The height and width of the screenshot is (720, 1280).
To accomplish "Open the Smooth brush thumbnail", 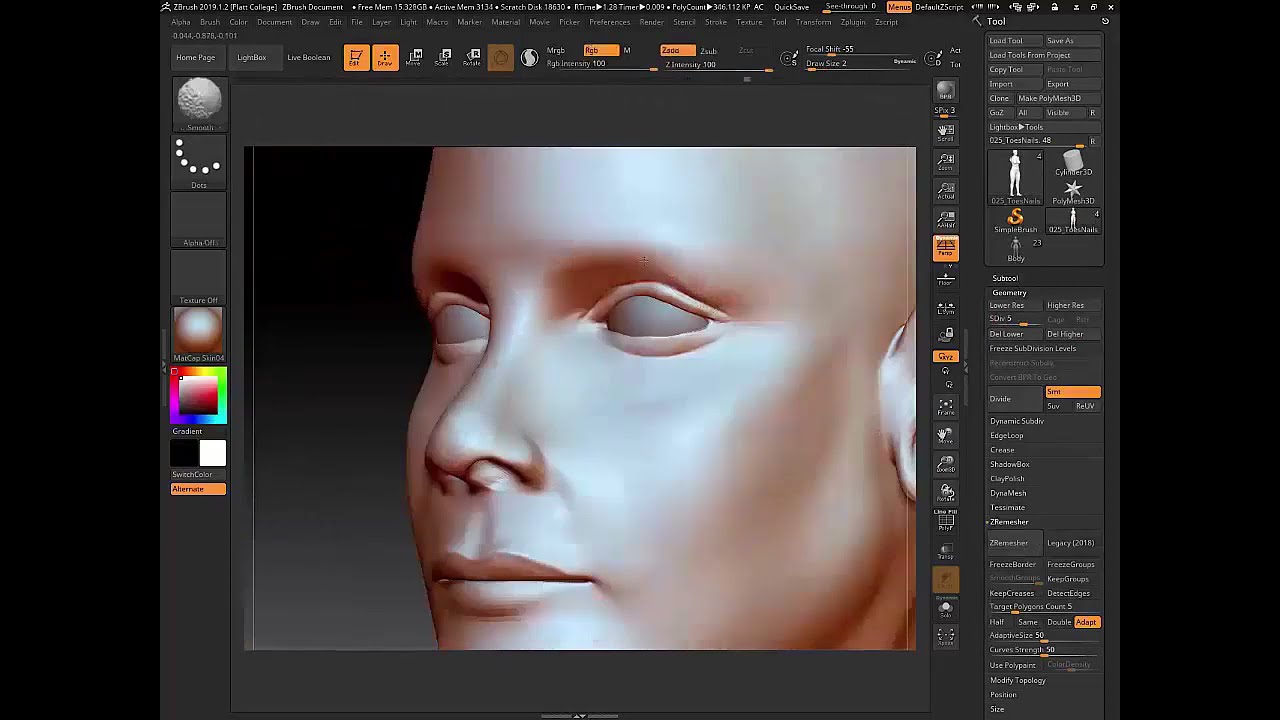I will [199, 104].
